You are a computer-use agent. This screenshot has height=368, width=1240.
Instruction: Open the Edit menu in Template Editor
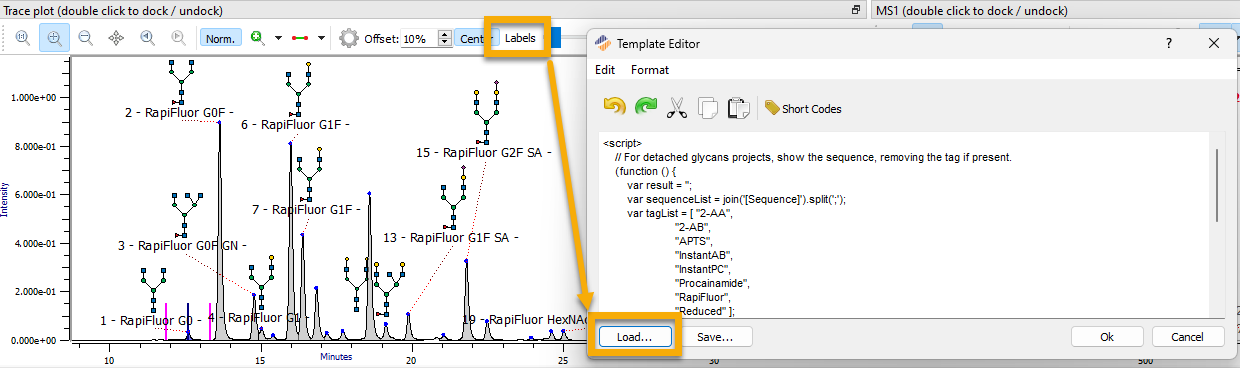(605, 70)
